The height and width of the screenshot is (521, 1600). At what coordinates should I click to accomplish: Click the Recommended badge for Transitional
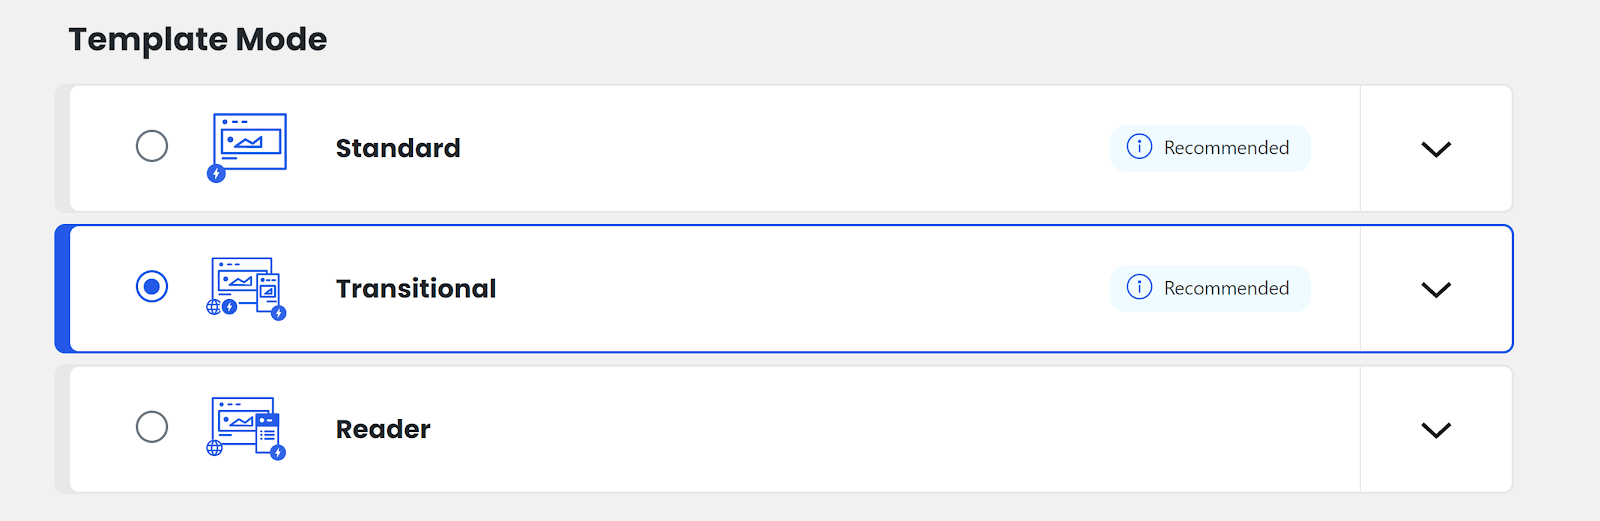tap(1210, 288)
